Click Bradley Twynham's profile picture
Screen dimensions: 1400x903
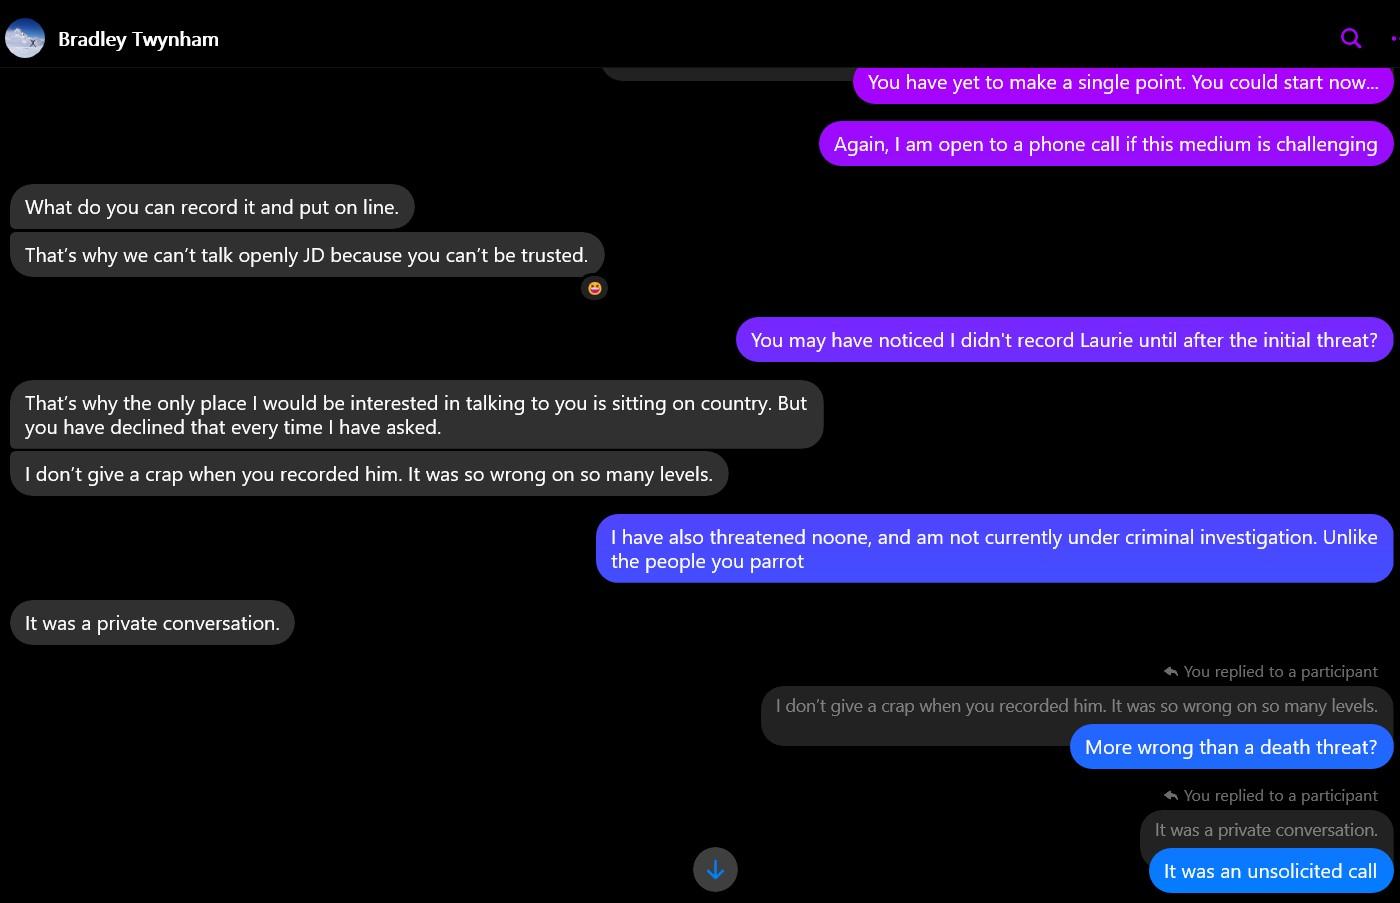point(25,39)
